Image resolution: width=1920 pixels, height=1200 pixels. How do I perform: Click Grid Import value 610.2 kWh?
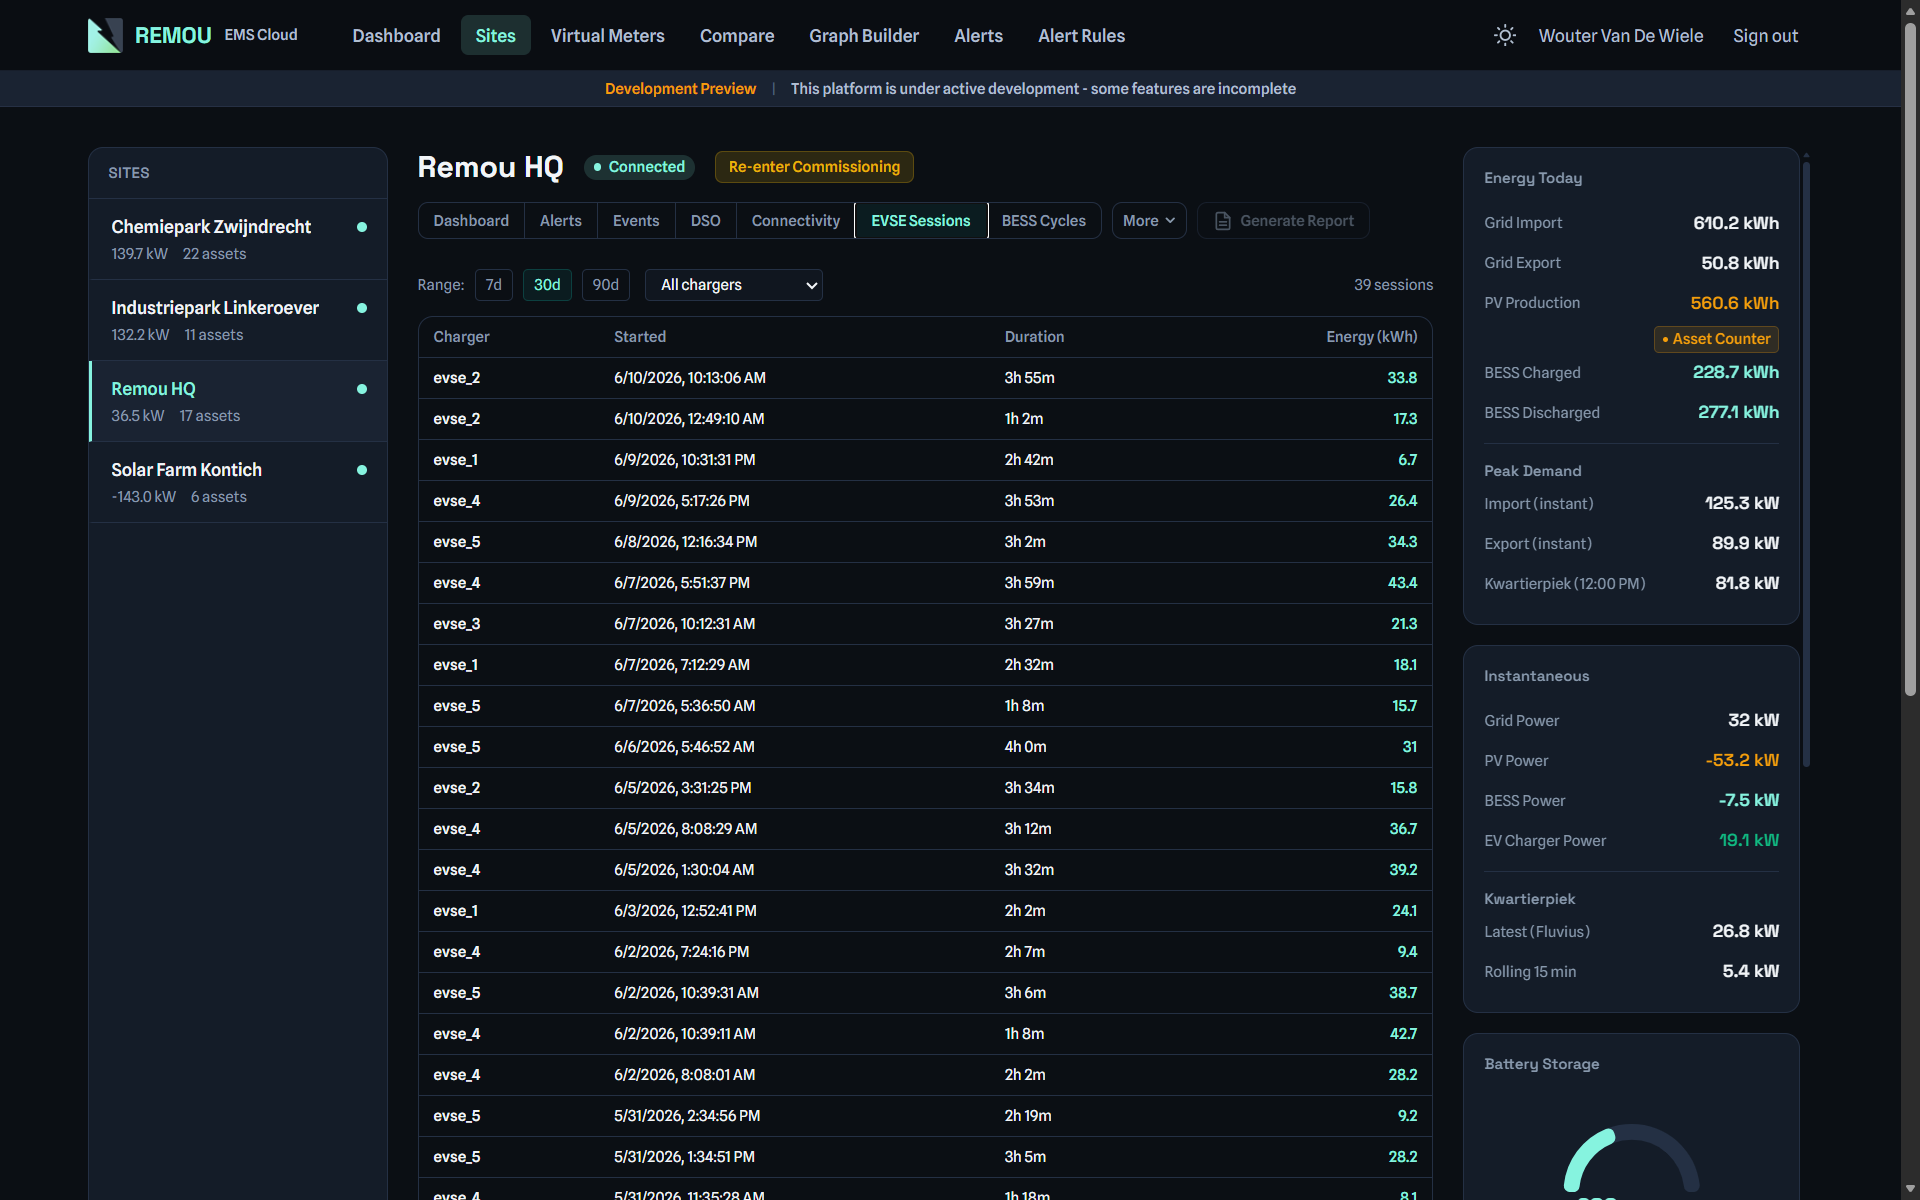coord(1736,223)
